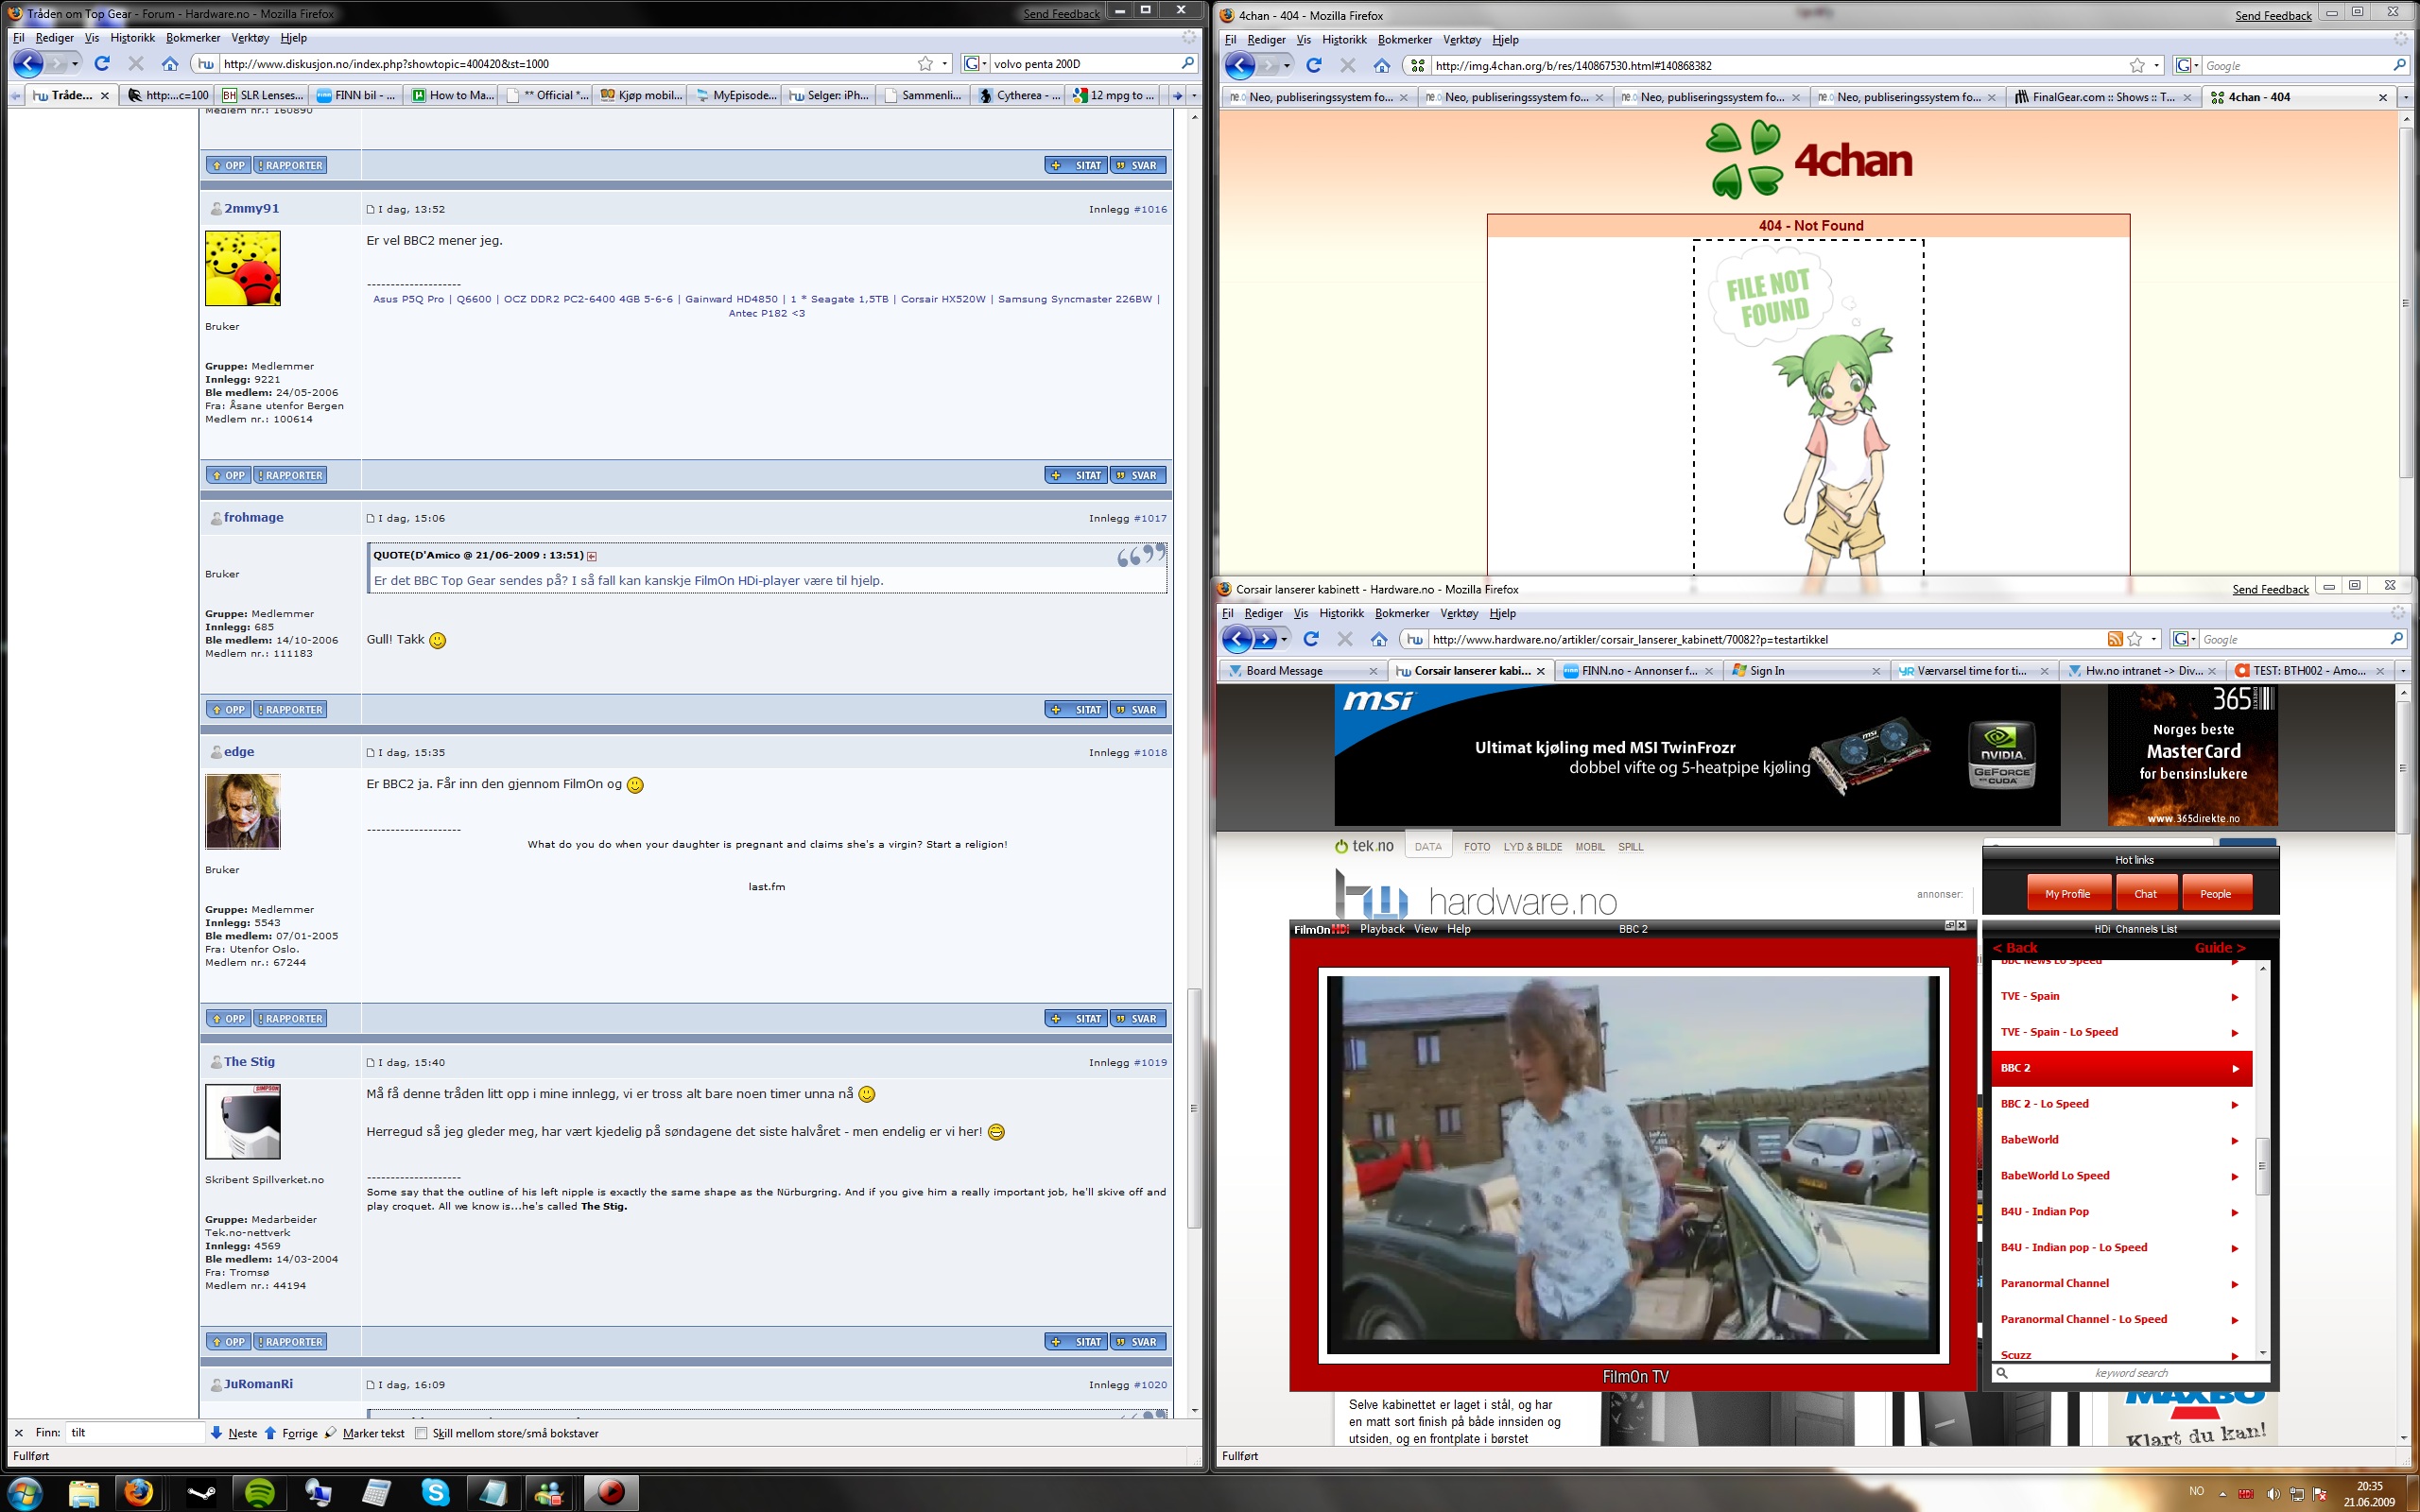Click the FilmOn keyword search field
2420x1512 pixels.
(x=2131, y=1373)
